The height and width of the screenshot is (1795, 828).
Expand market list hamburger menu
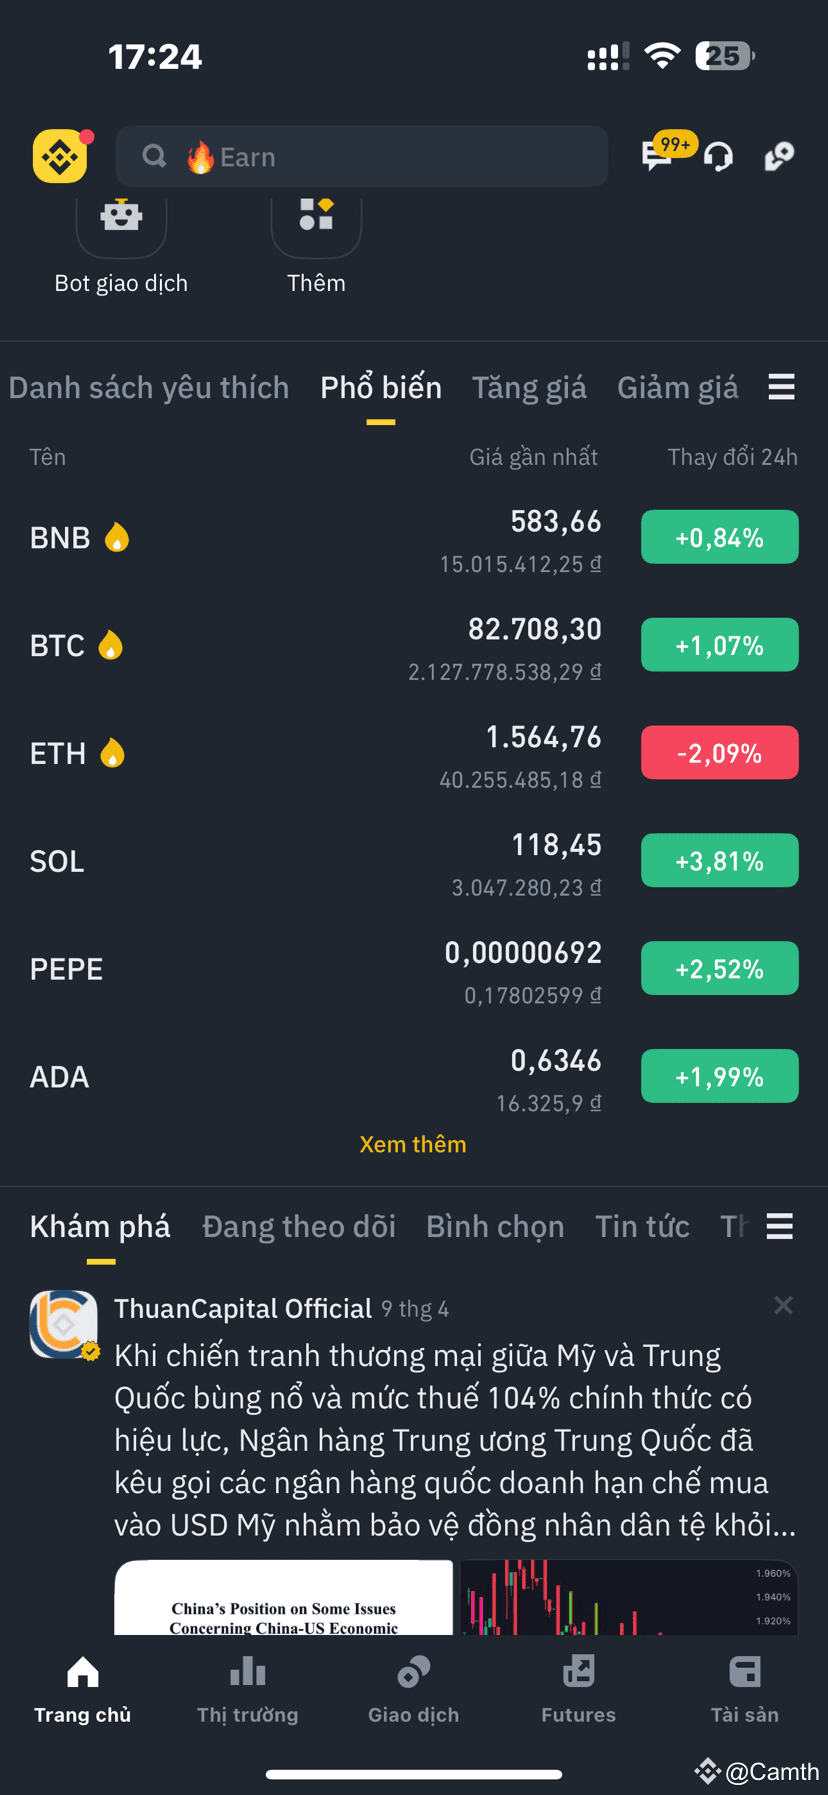(x=781, y=387)
